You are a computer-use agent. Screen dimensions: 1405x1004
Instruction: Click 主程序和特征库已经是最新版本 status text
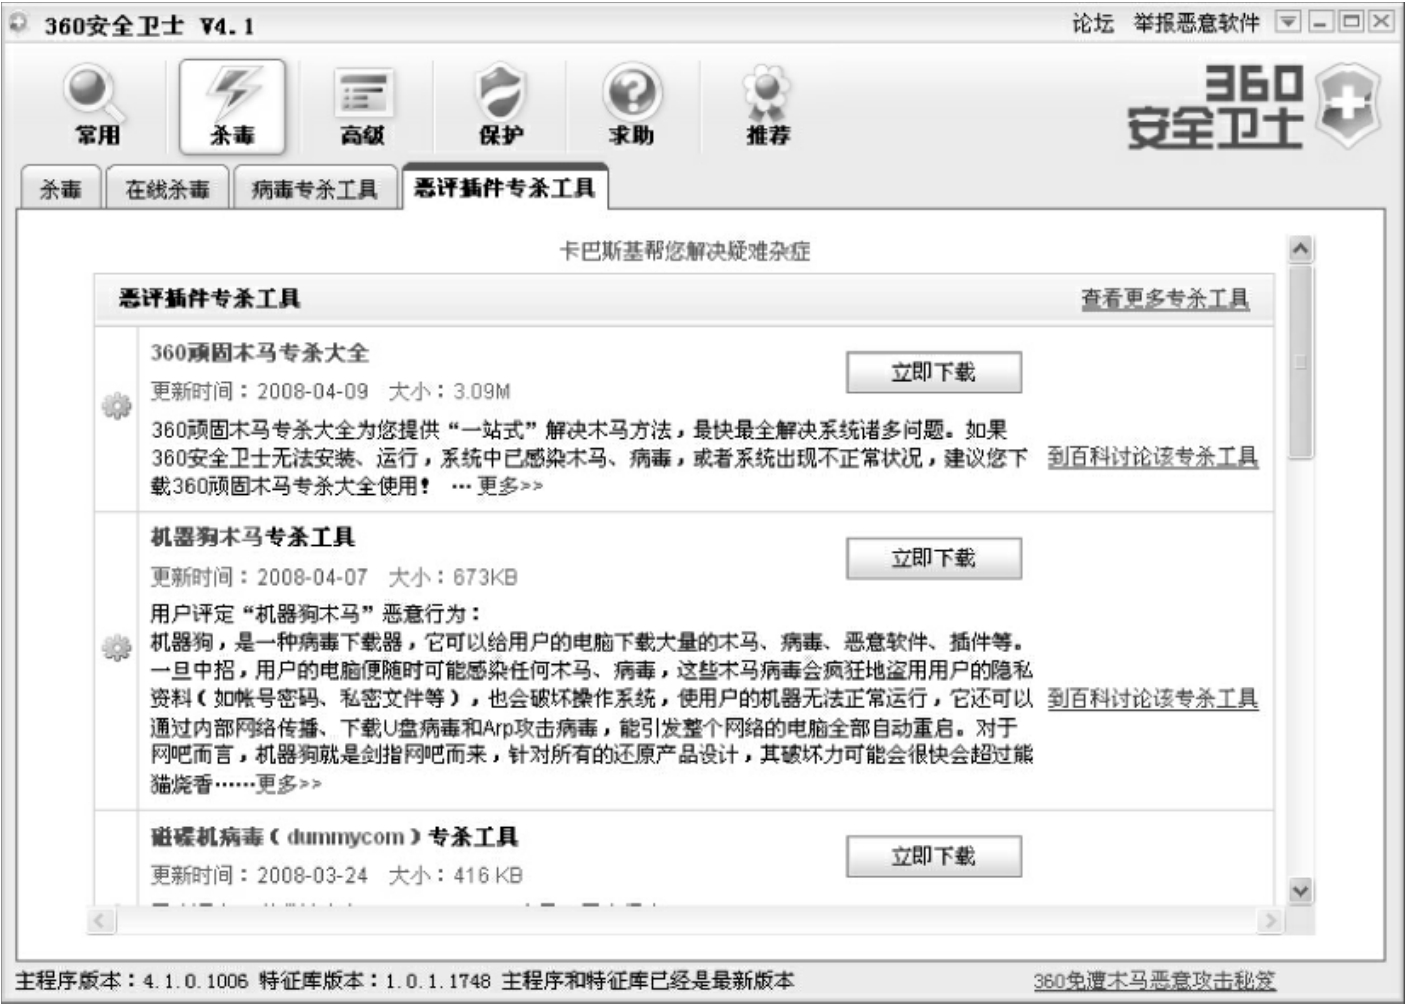(x=648, y=980)
